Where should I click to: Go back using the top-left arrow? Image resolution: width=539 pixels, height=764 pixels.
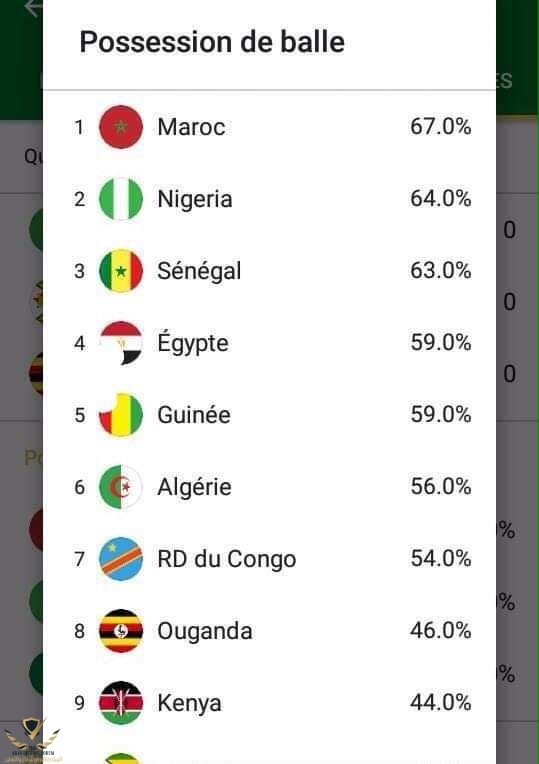click(x=33, y=7)
